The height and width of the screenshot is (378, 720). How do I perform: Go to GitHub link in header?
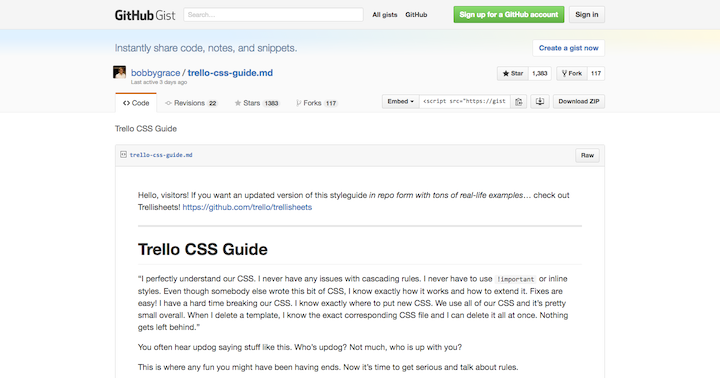pyautogui.click(x=416, y=15)
